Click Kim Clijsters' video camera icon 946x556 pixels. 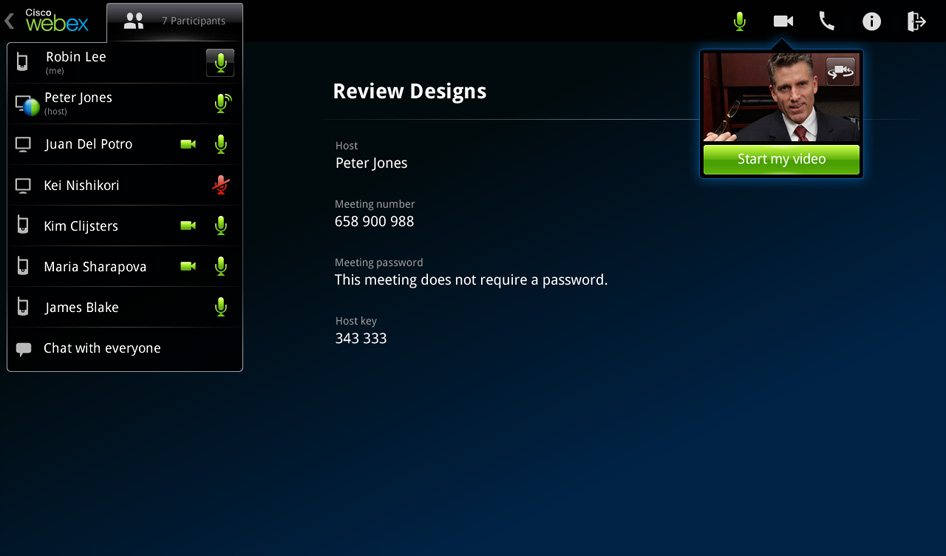click(187, 226)
